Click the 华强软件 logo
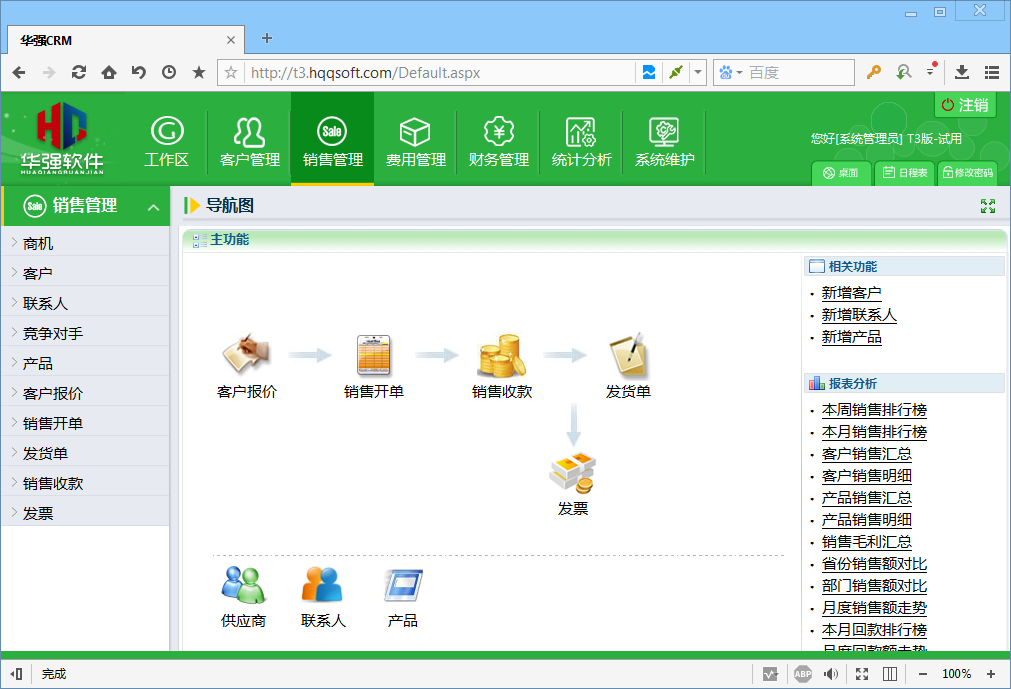This screenshot has height=689, width=1011. [62, 138]
